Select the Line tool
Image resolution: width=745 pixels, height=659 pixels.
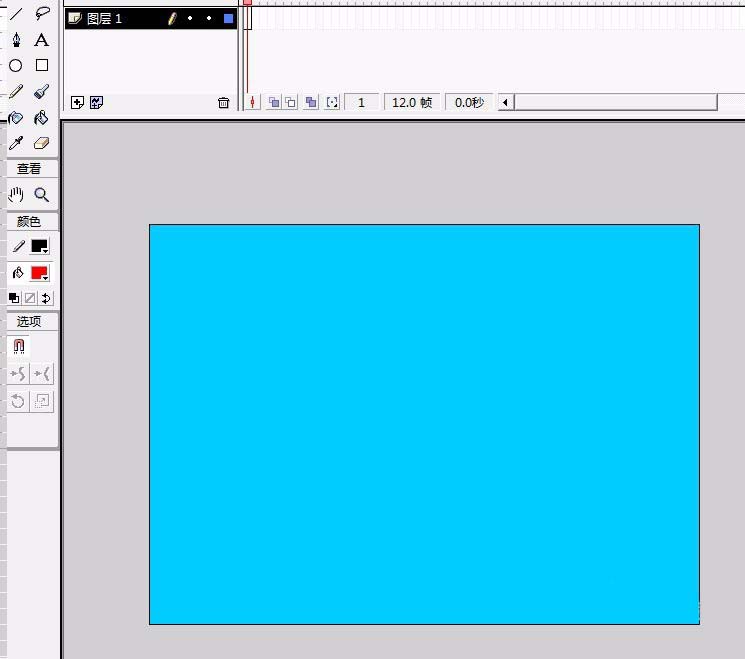pyautogui.click(x=16, y=13)
